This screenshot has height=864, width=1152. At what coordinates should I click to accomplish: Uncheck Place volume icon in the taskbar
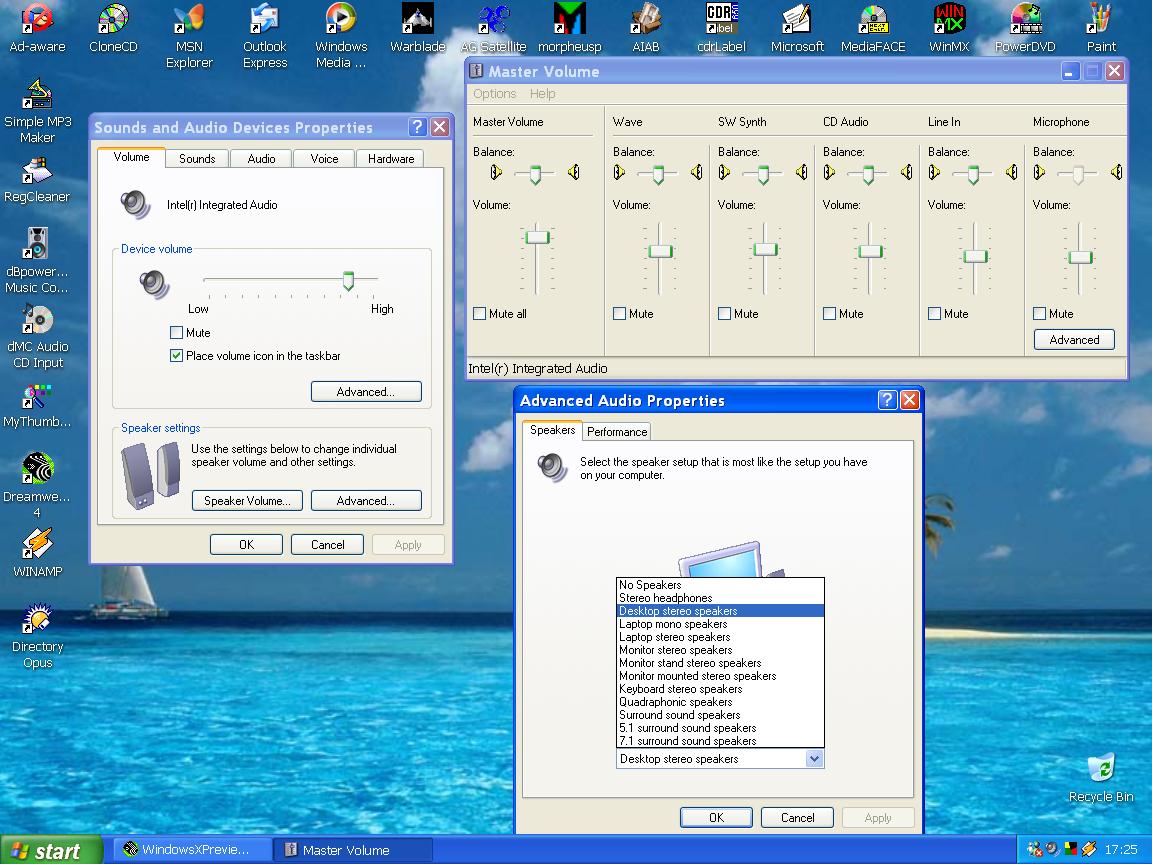pos(177,356)
